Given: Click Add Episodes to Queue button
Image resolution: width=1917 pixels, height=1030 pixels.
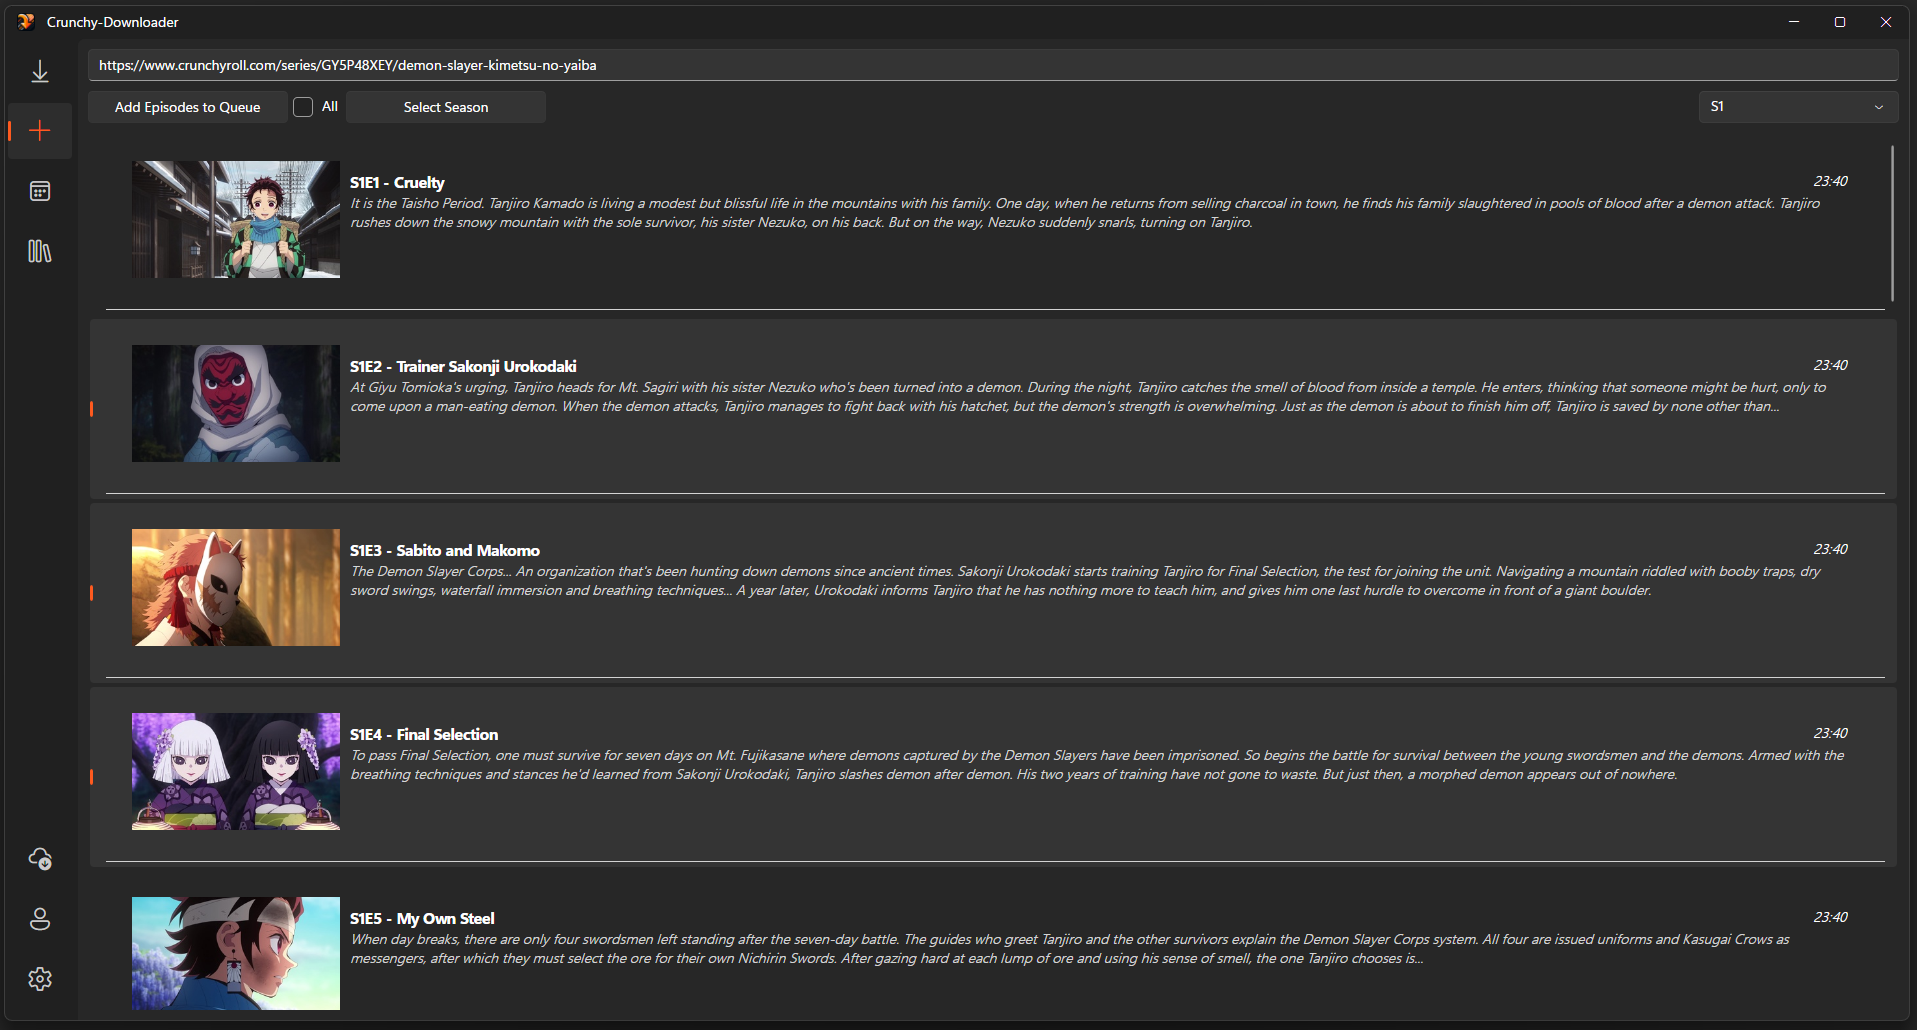Looking at the screenshot, I should point(187,107).
